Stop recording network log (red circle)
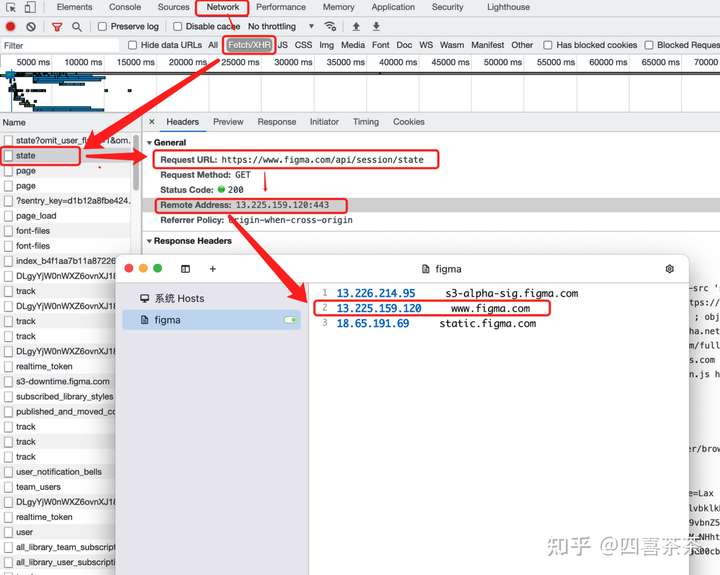The height and width of the screenshot is (575, 720). pos(11,27)
